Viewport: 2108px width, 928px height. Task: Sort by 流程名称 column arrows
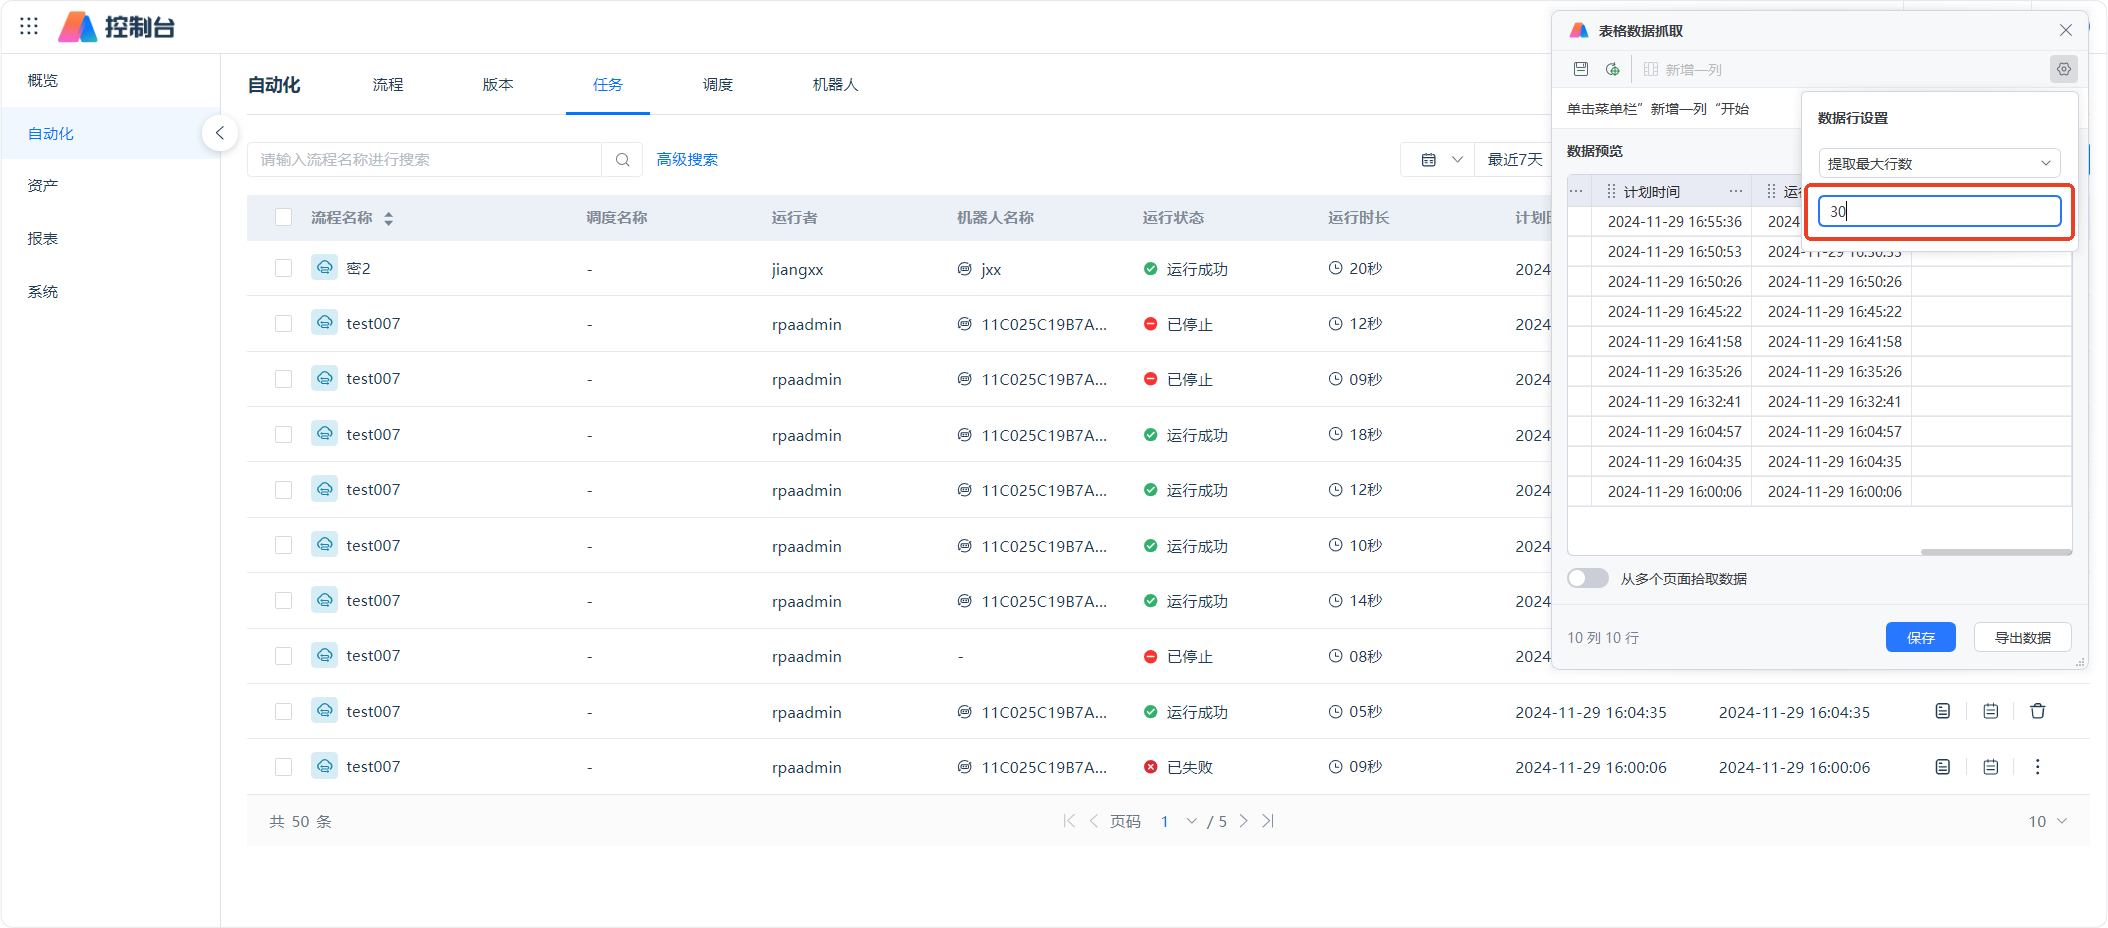[x=389, y=218]
